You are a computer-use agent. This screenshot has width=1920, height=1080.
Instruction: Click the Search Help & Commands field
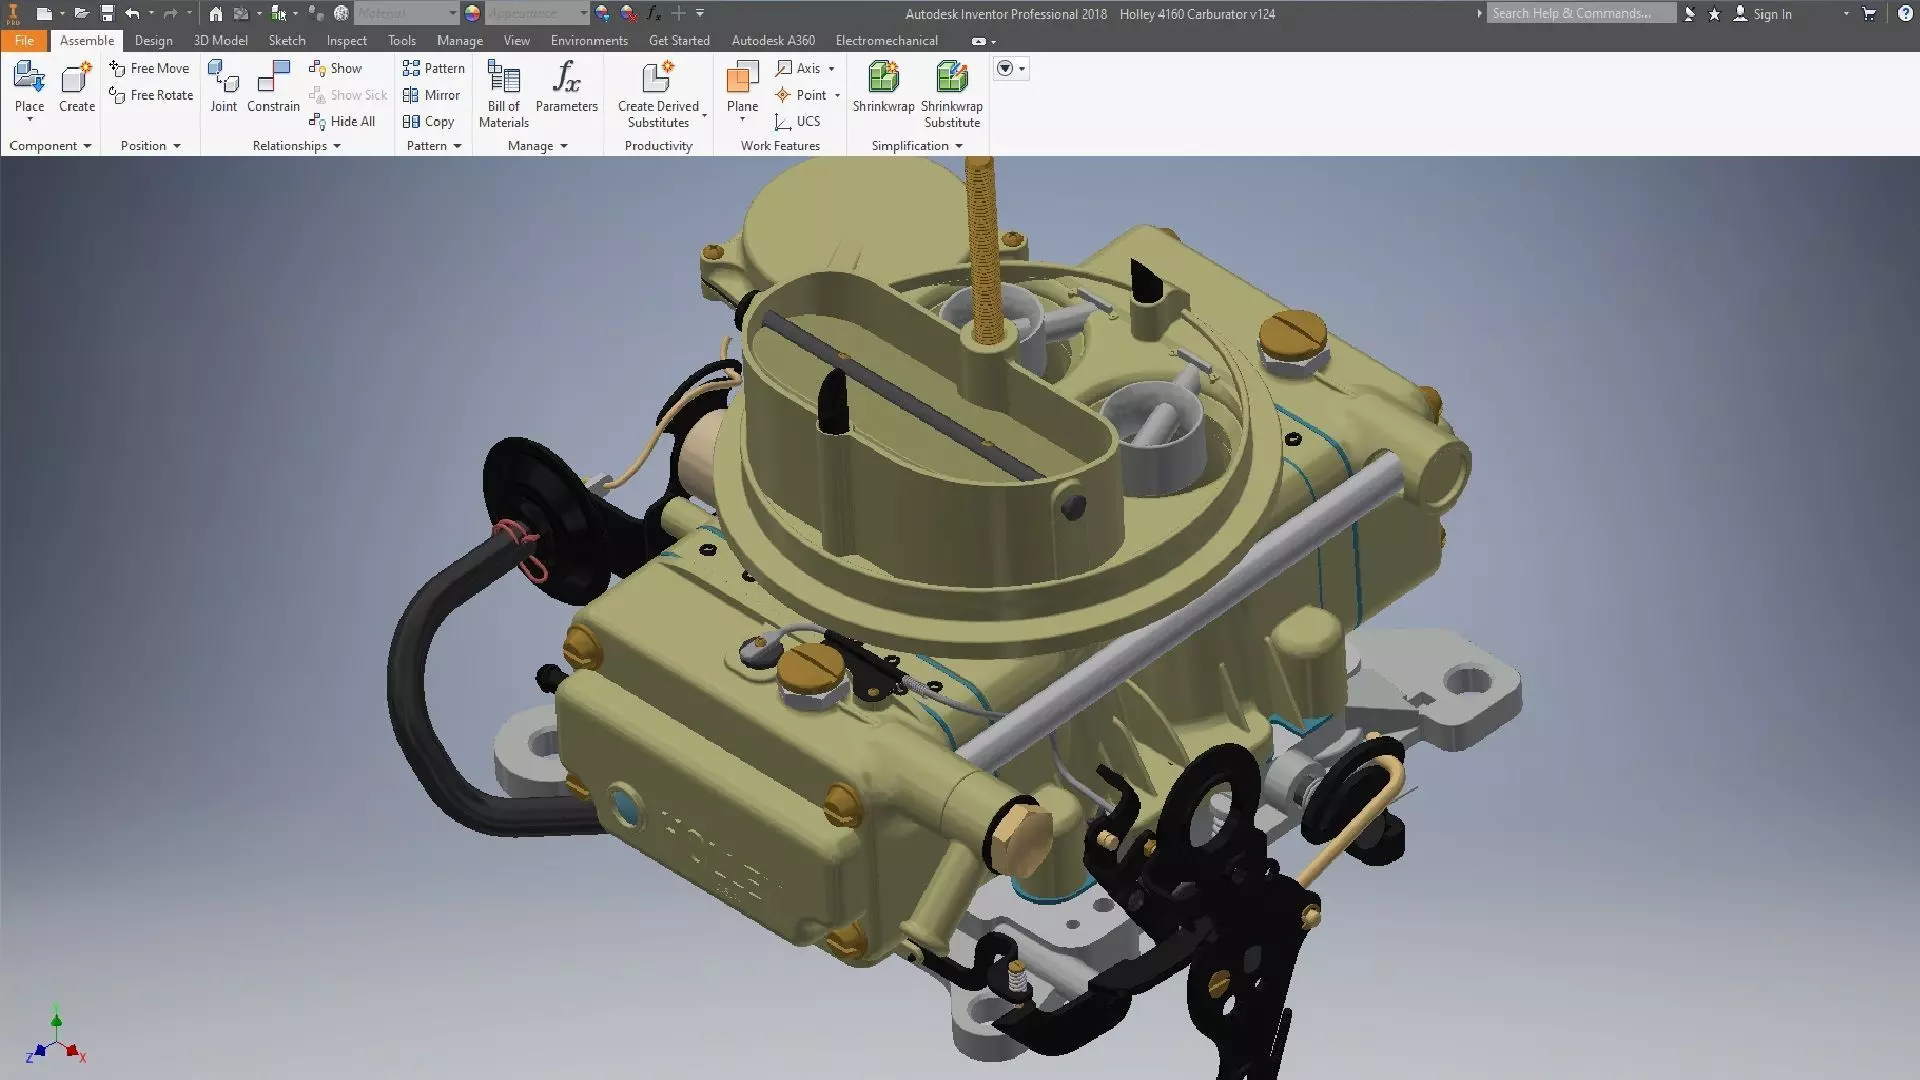click(x=1580, y=14)
